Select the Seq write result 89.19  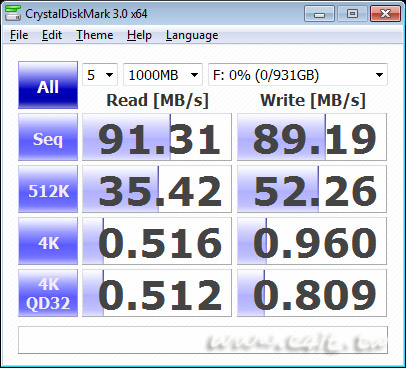coord(312,137)
